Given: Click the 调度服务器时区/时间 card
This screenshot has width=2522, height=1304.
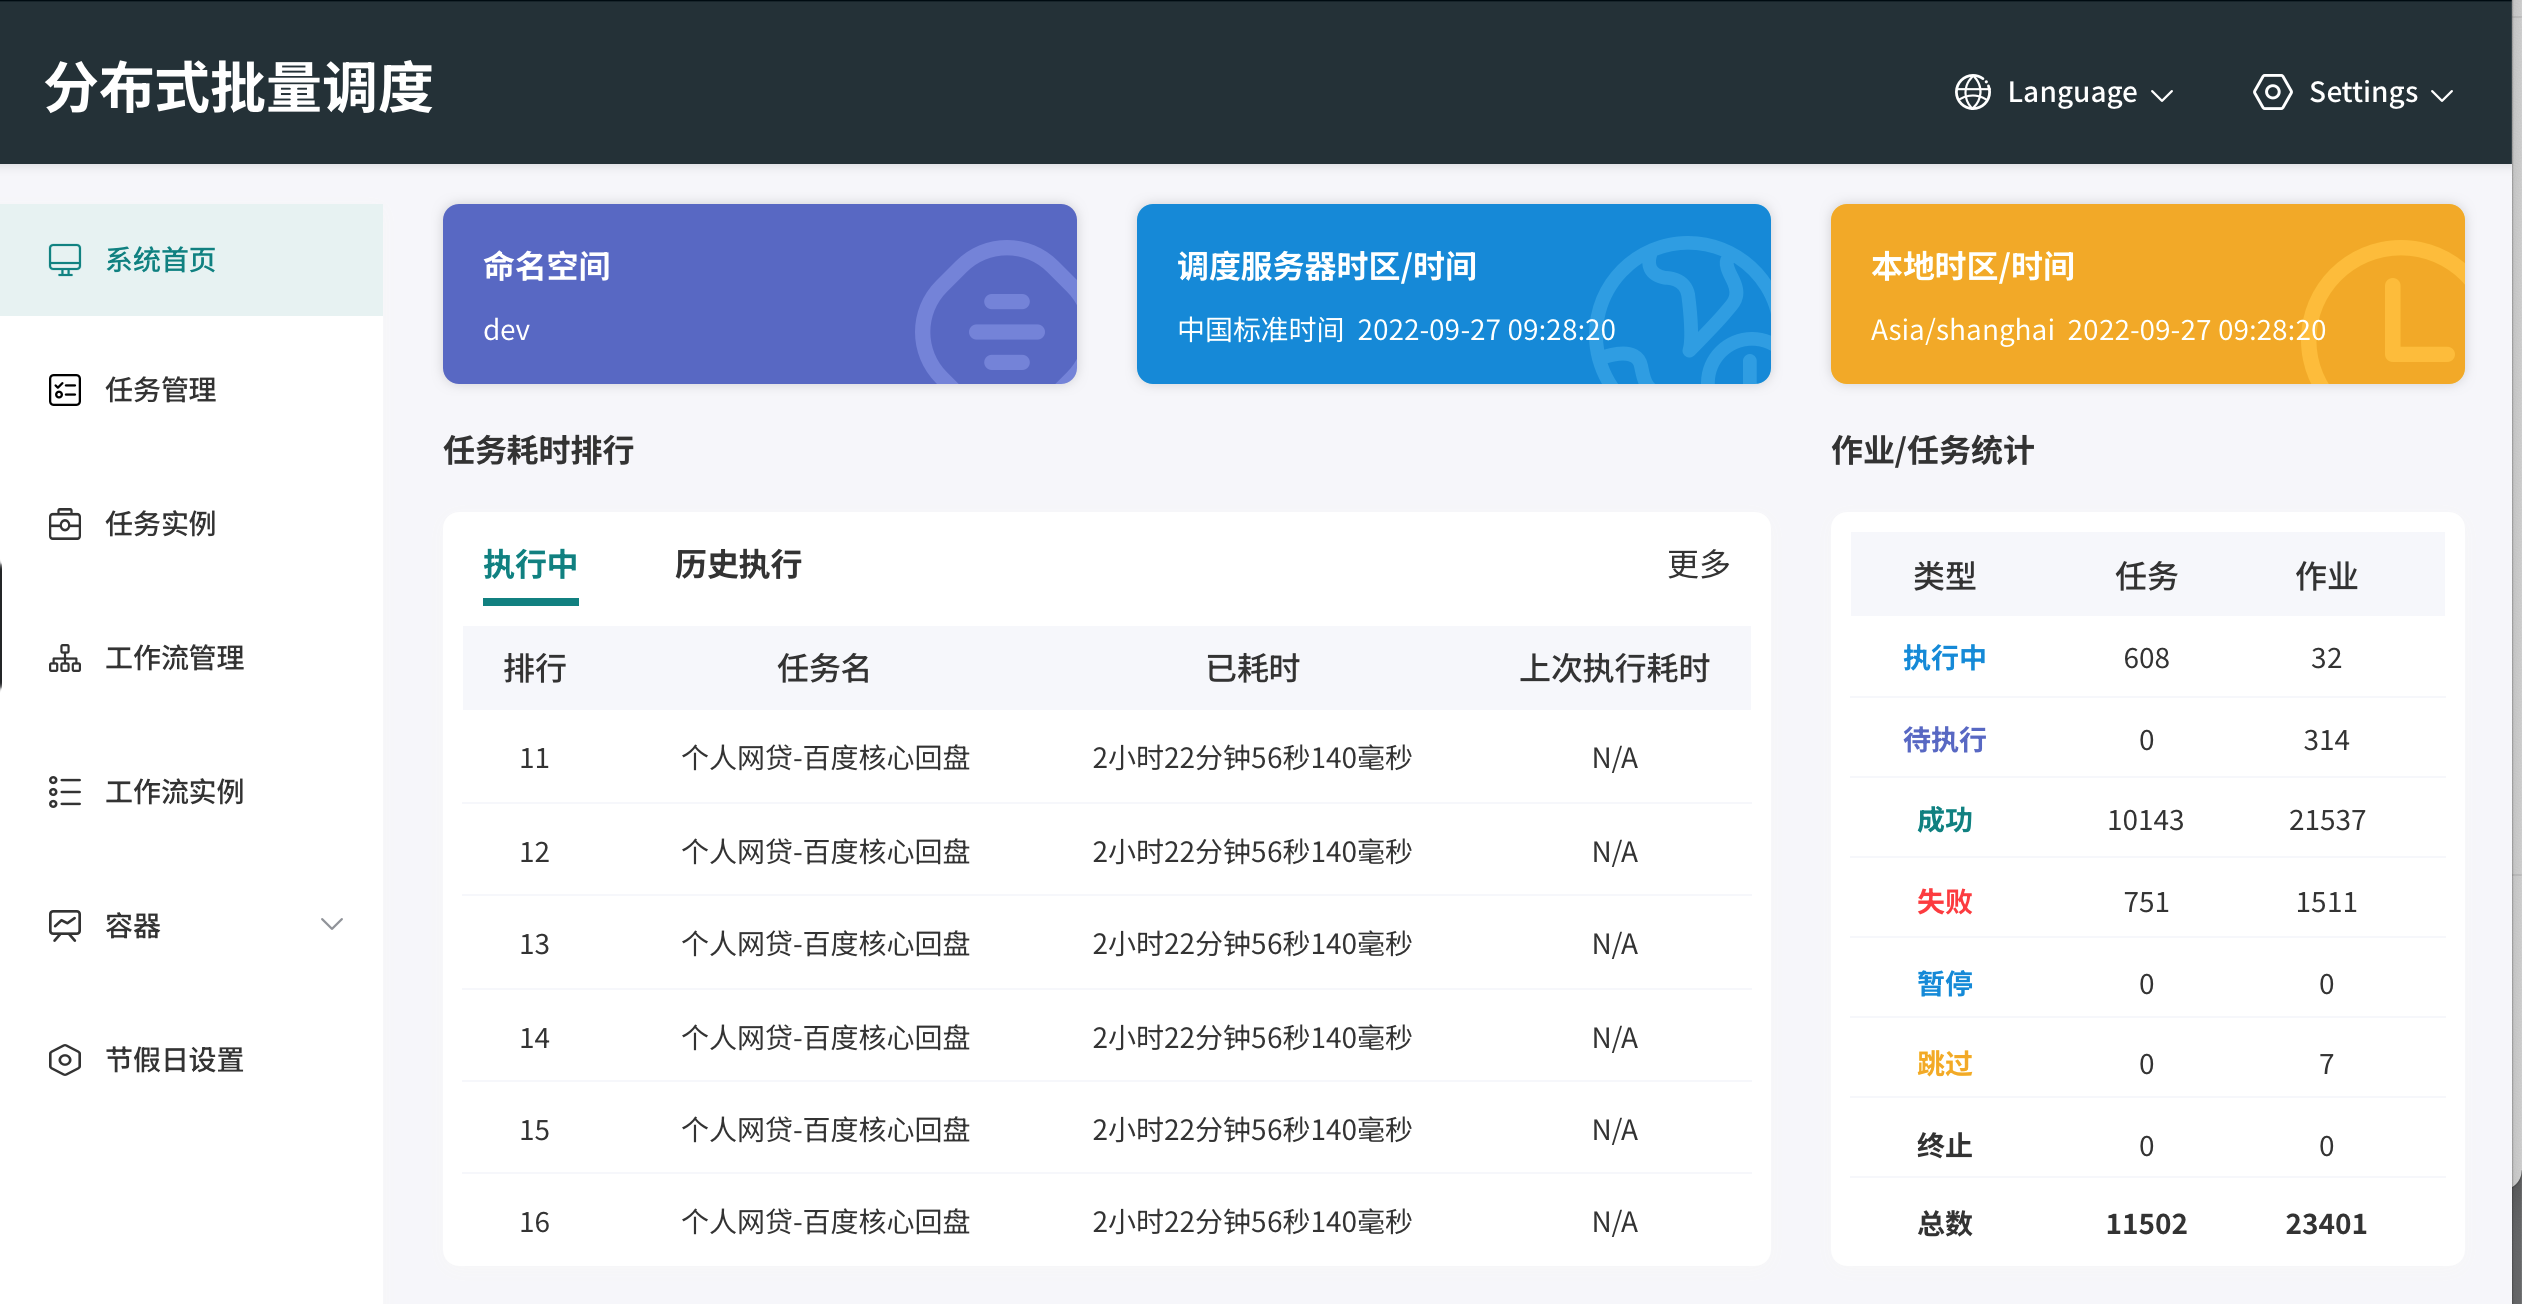Looking at the screenshot, I should pyautogui.click(x=1454, y=294).
